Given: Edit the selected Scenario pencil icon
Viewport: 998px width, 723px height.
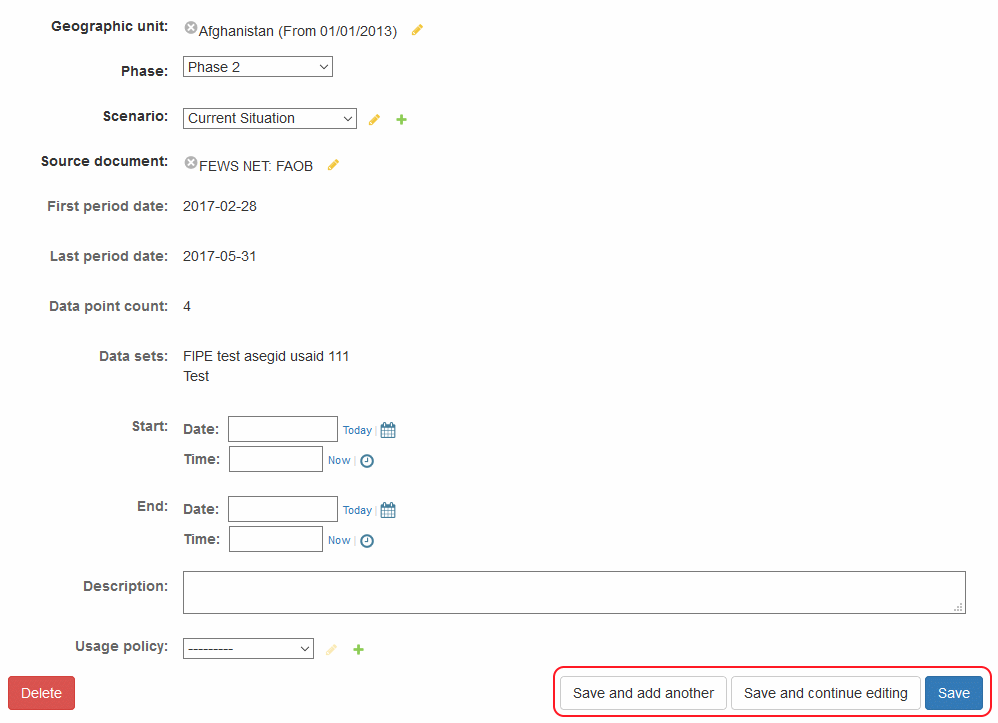Looking at the screenshot, I should coord(374,119).
